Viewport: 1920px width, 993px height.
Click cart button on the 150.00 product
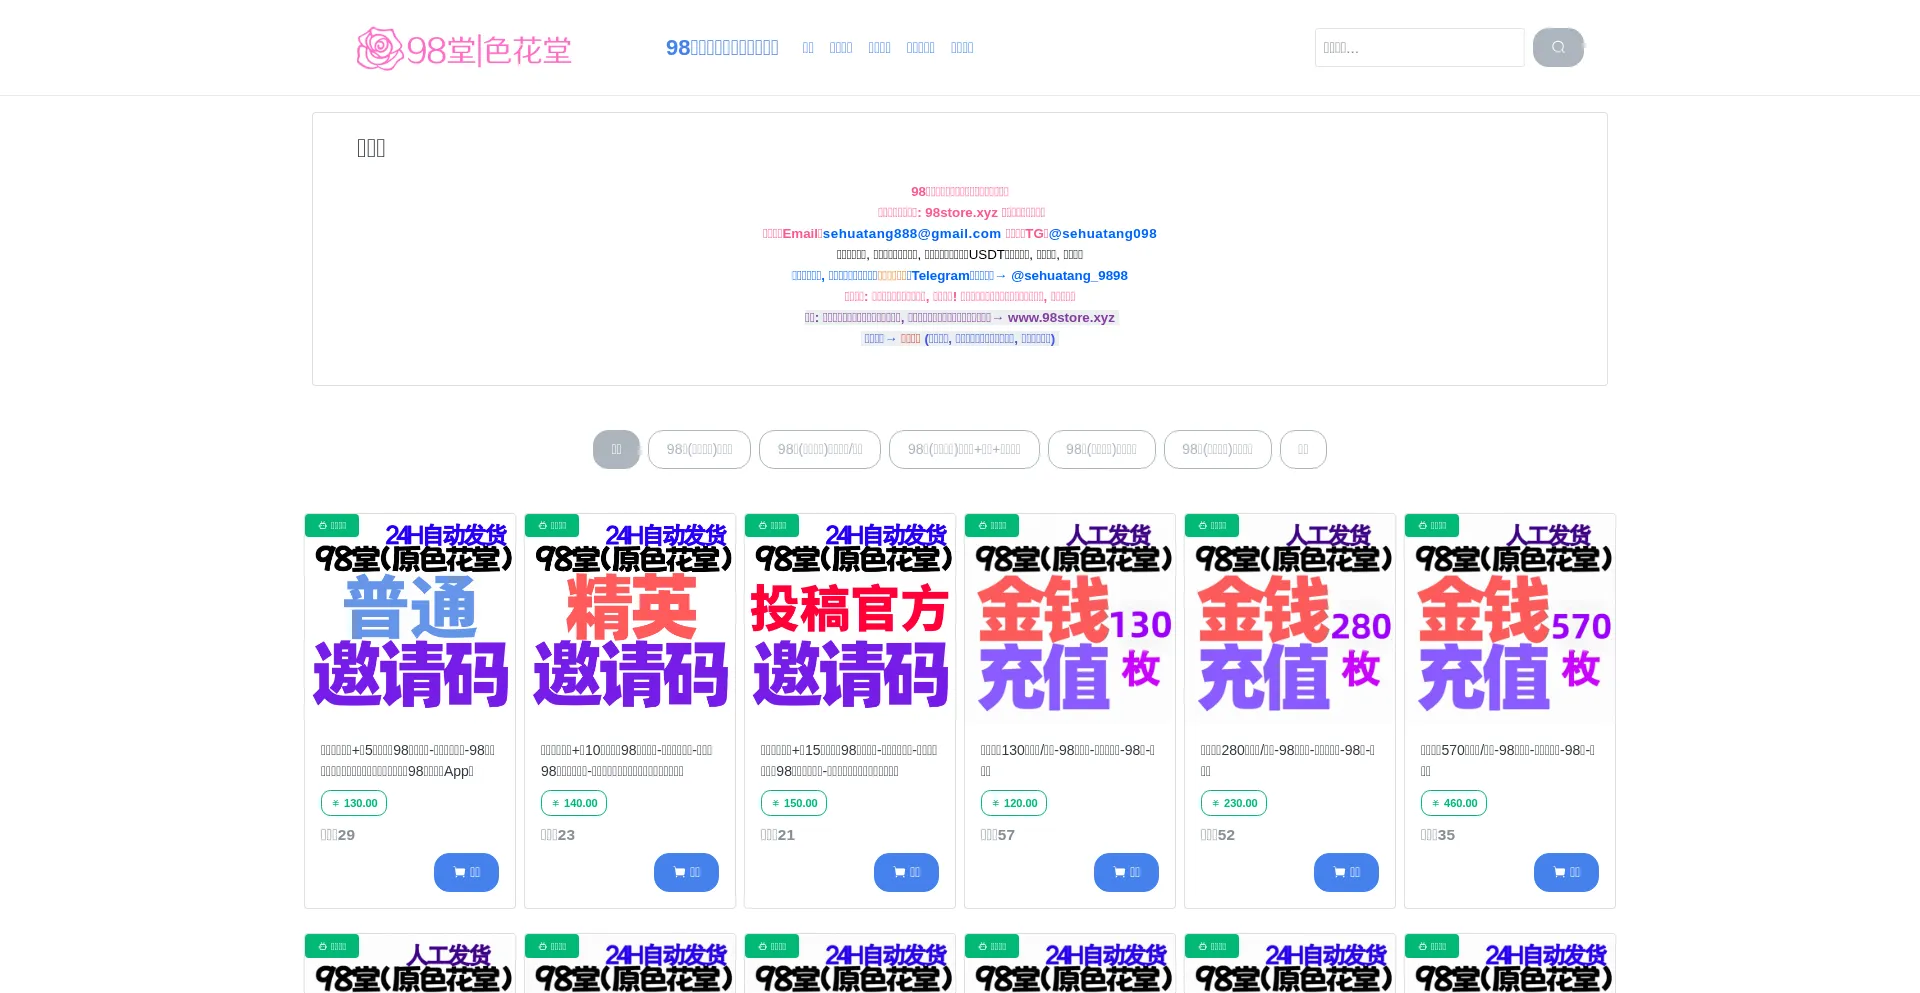(x=906, y=872)
